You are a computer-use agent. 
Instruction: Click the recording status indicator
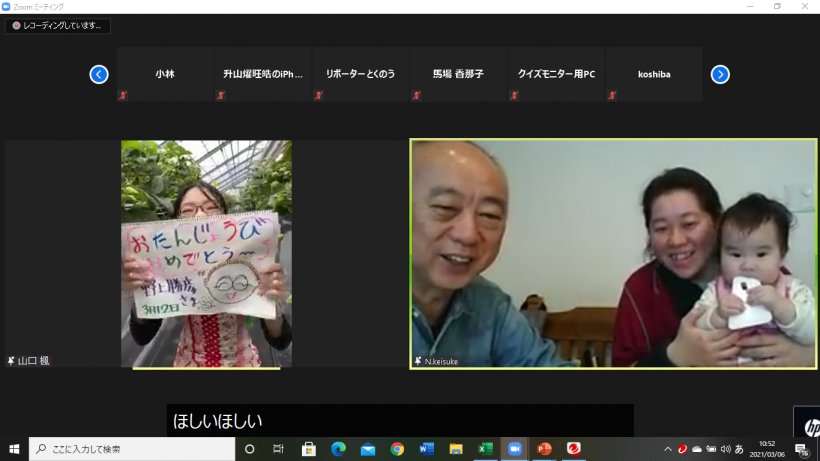[x=58, y=26]
